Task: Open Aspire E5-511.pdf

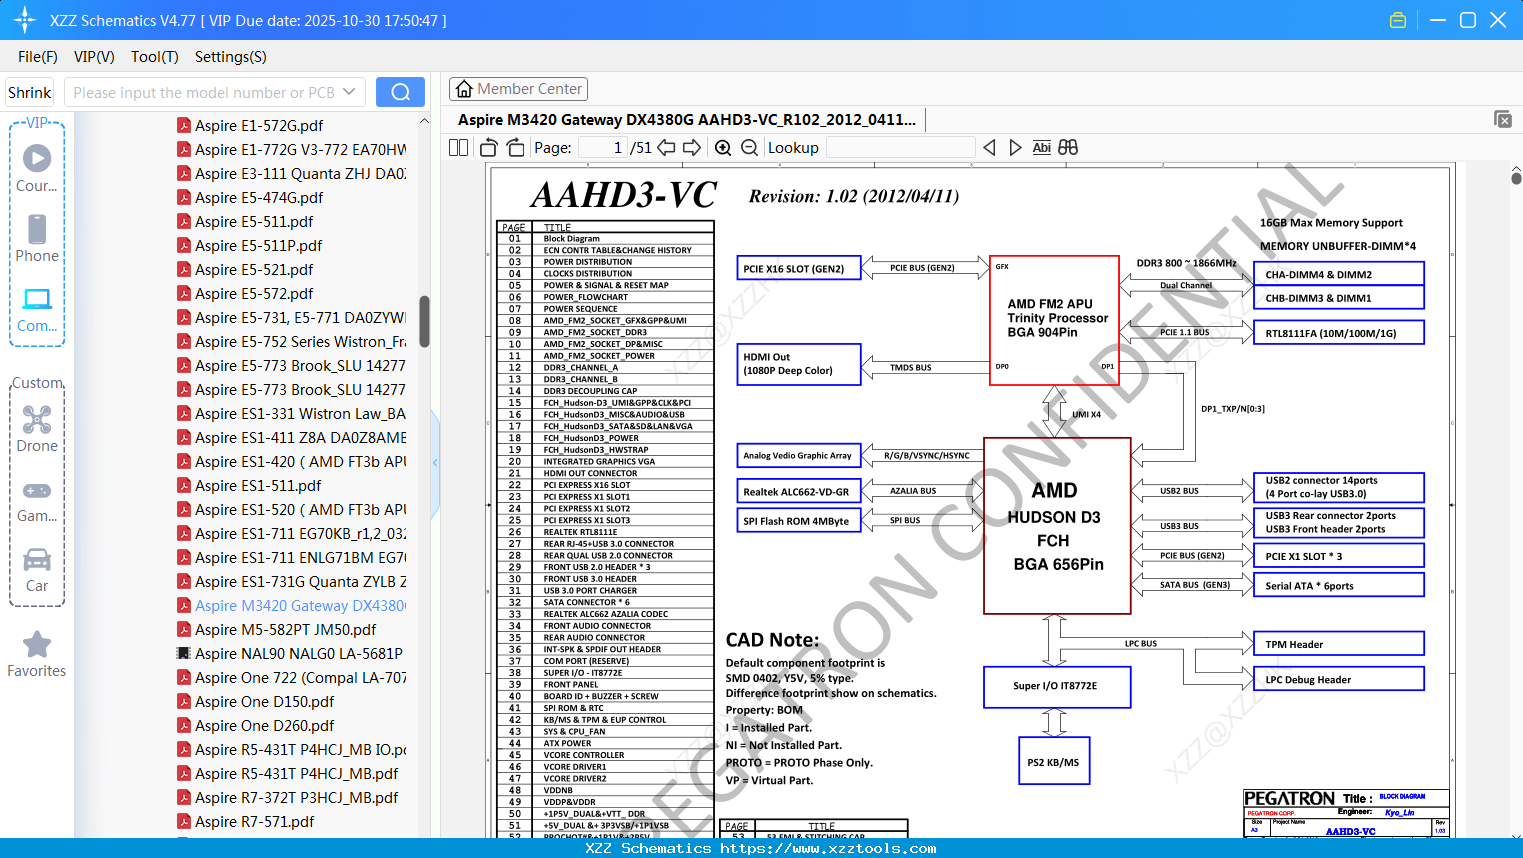Action: (254, 221)
